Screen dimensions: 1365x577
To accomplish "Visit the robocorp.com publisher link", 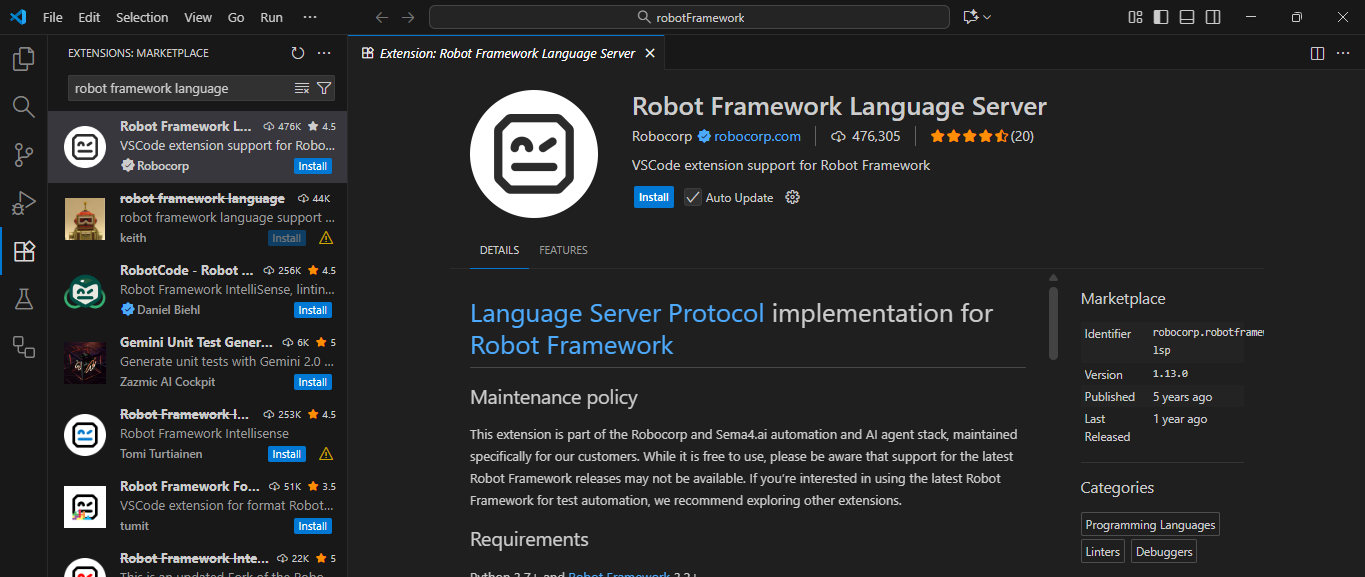I will pyautogui.click(x=756, y=136).
